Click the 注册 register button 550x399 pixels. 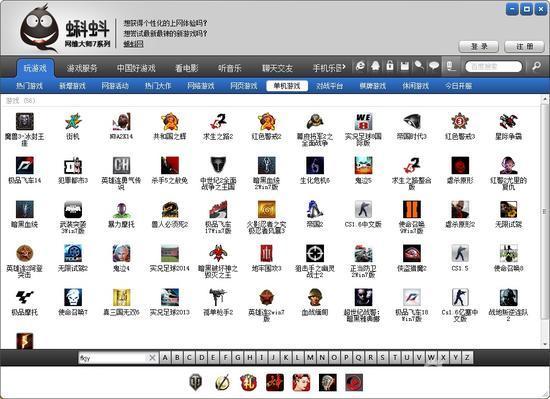pos(524,46)
